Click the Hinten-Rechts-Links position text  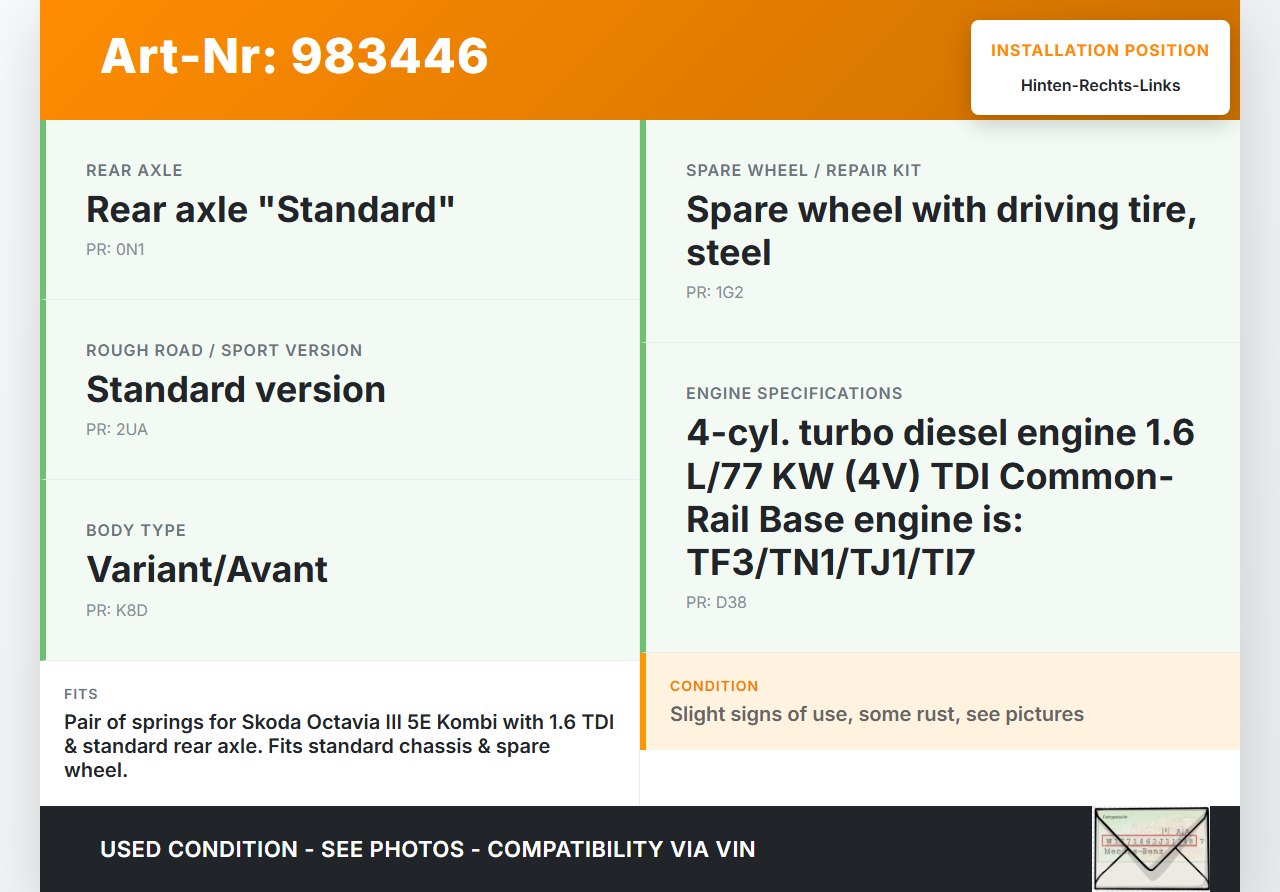click(x=1100, y=86)
